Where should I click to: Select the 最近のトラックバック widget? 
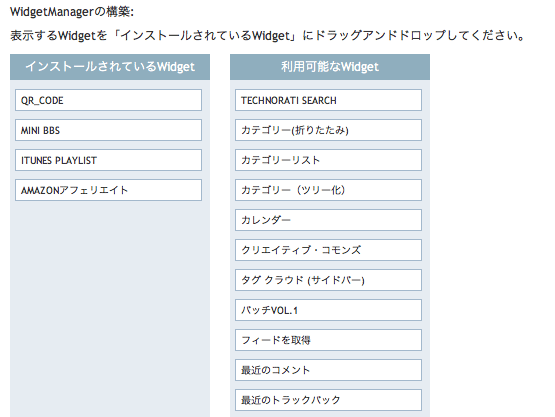pyautogui.click(x=328, y=400)
